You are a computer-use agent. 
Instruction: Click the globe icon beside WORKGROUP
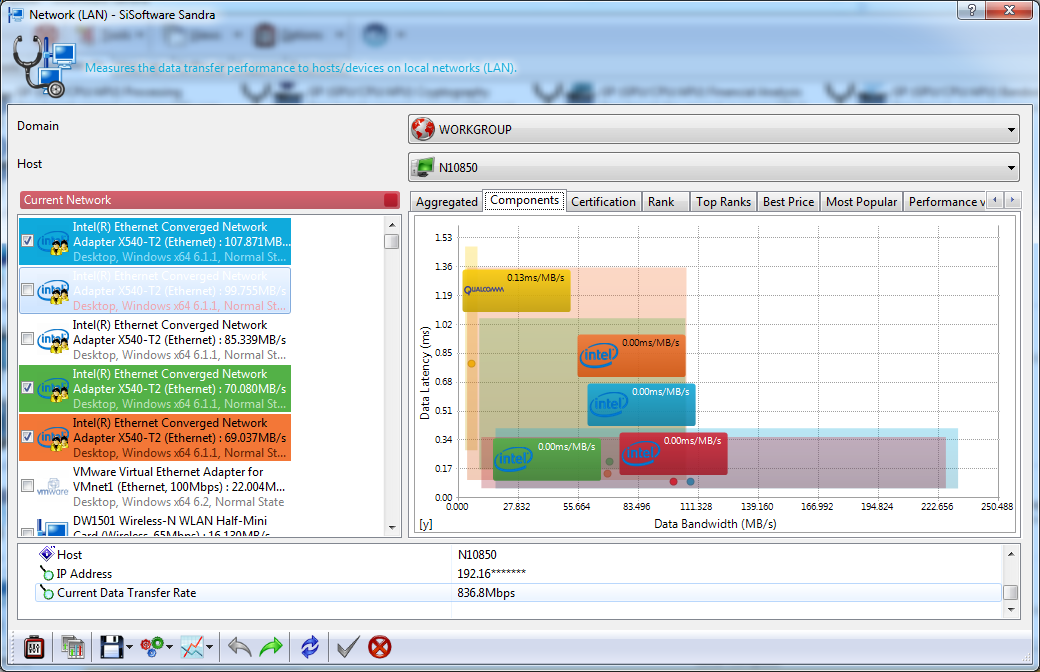pyautogui.click(x=422, y=129)
